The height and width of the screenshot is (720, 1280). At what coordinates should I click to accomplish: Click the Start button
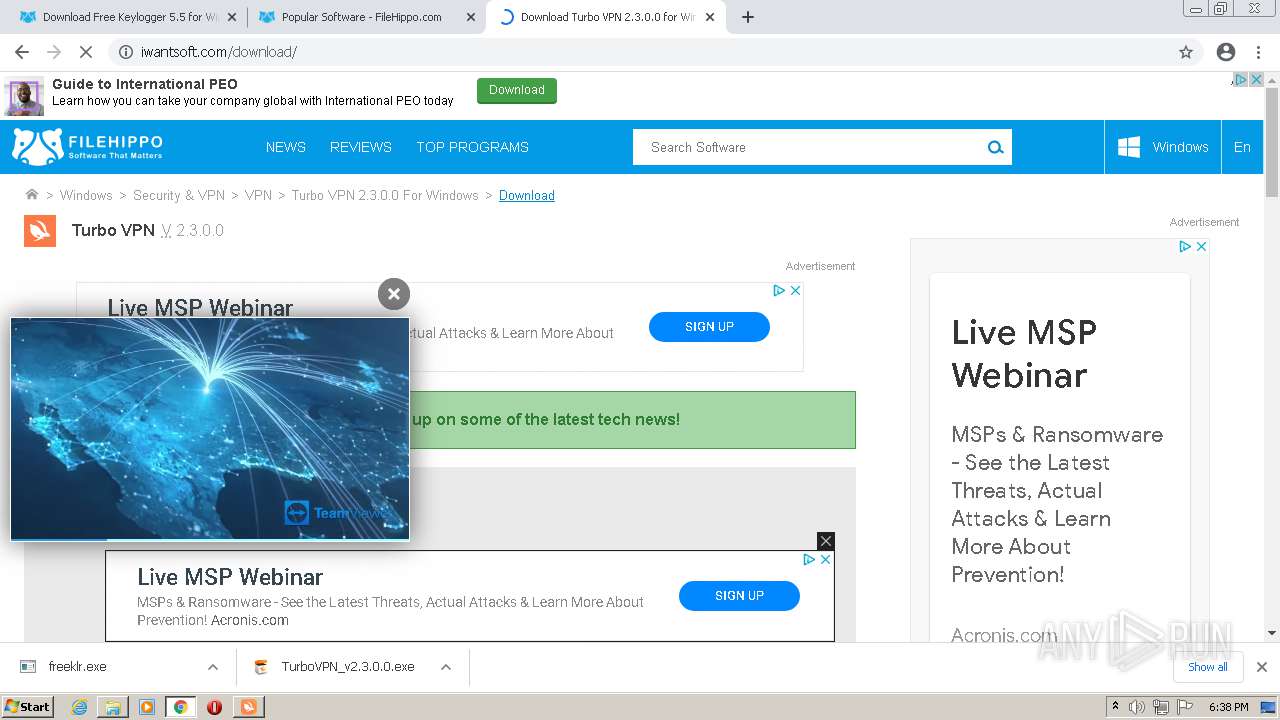pyautogui.click(x=27, y=707)
